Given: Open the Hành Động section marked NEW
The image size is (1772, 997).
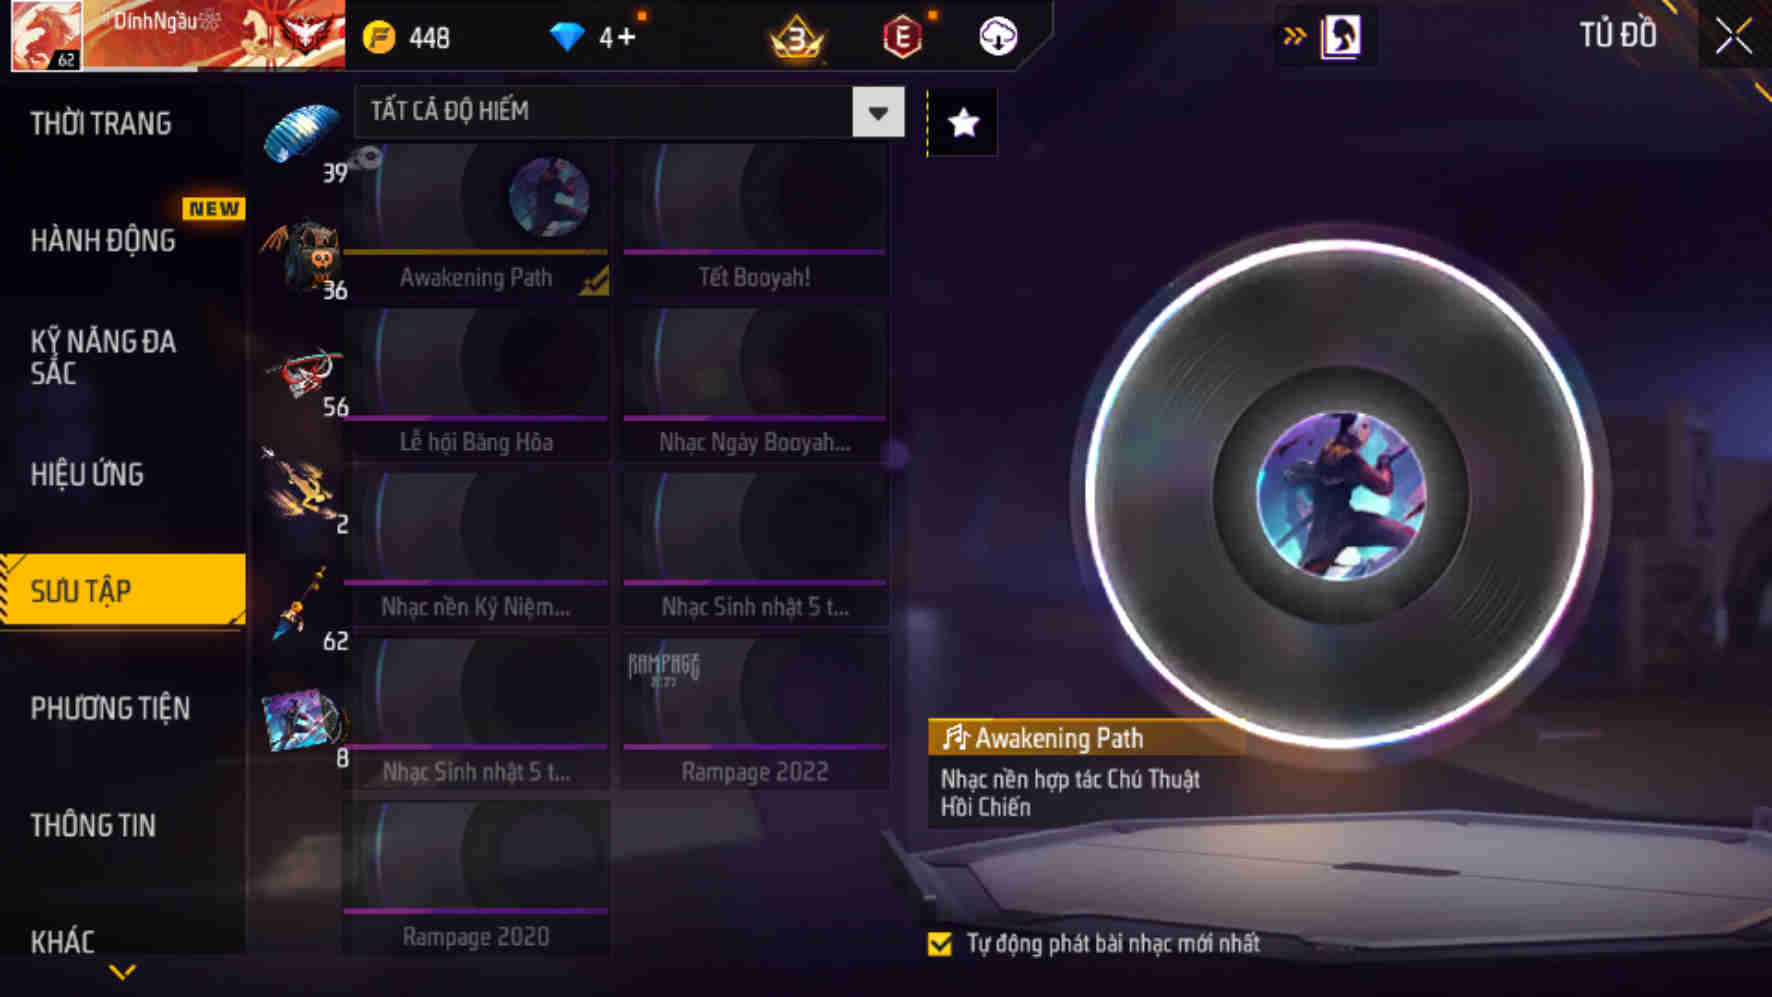Looking at the screenshot, I should pos(103,240).
